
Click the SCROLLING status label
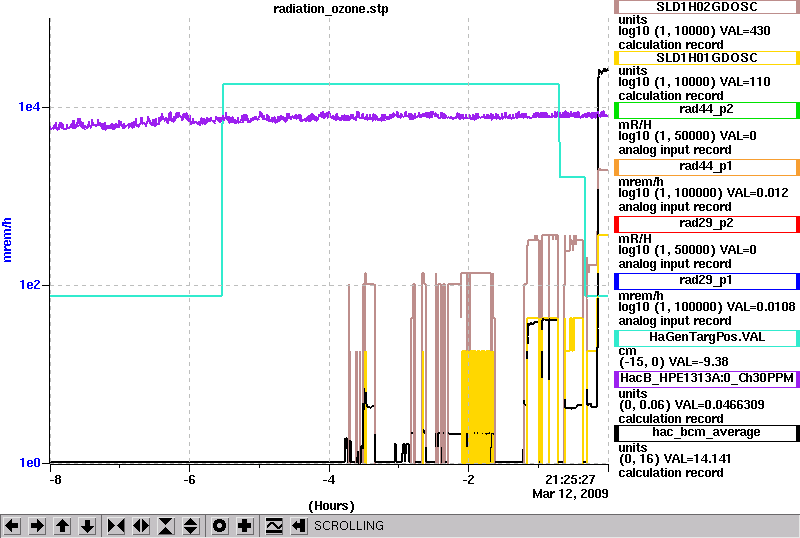click(348, 526)
